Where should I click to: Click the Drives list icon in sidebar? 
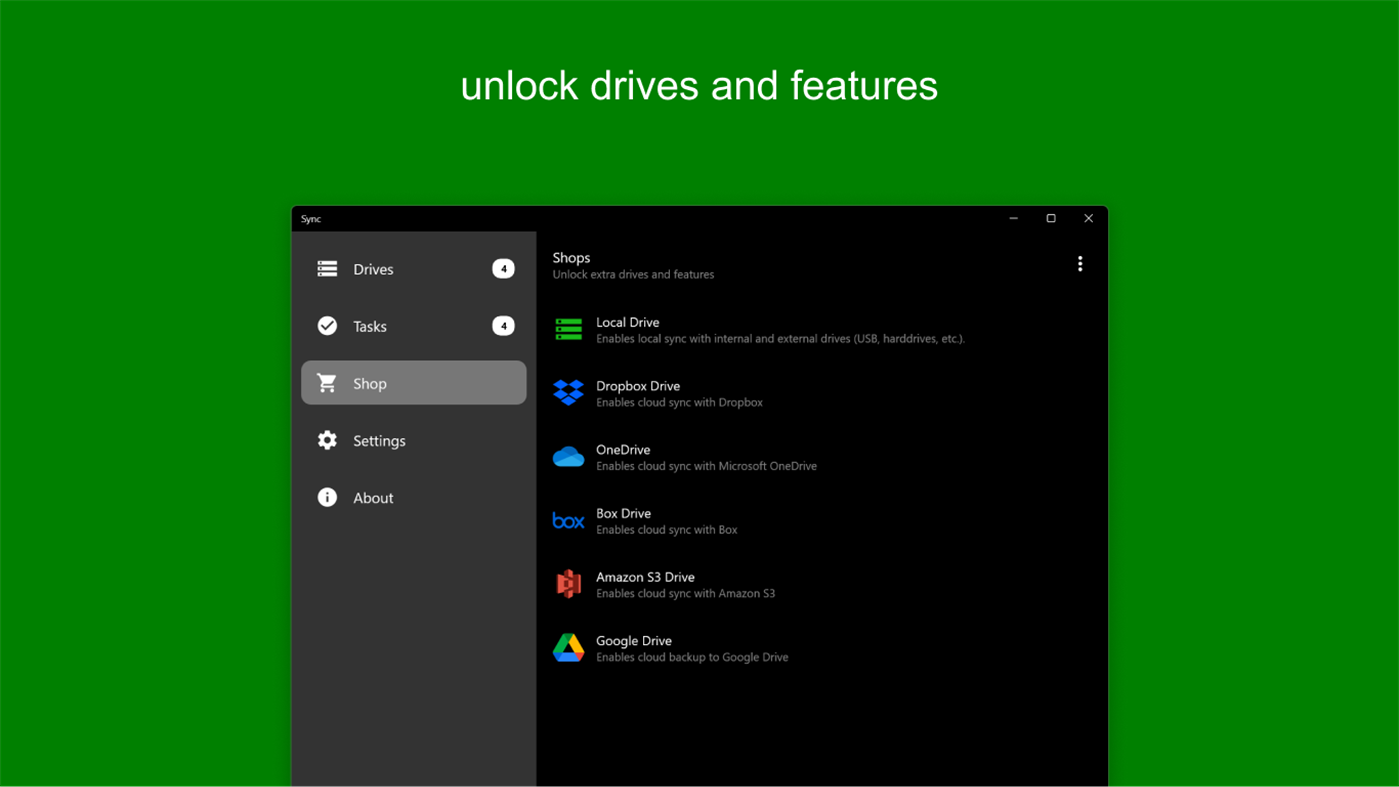[327, 268]
